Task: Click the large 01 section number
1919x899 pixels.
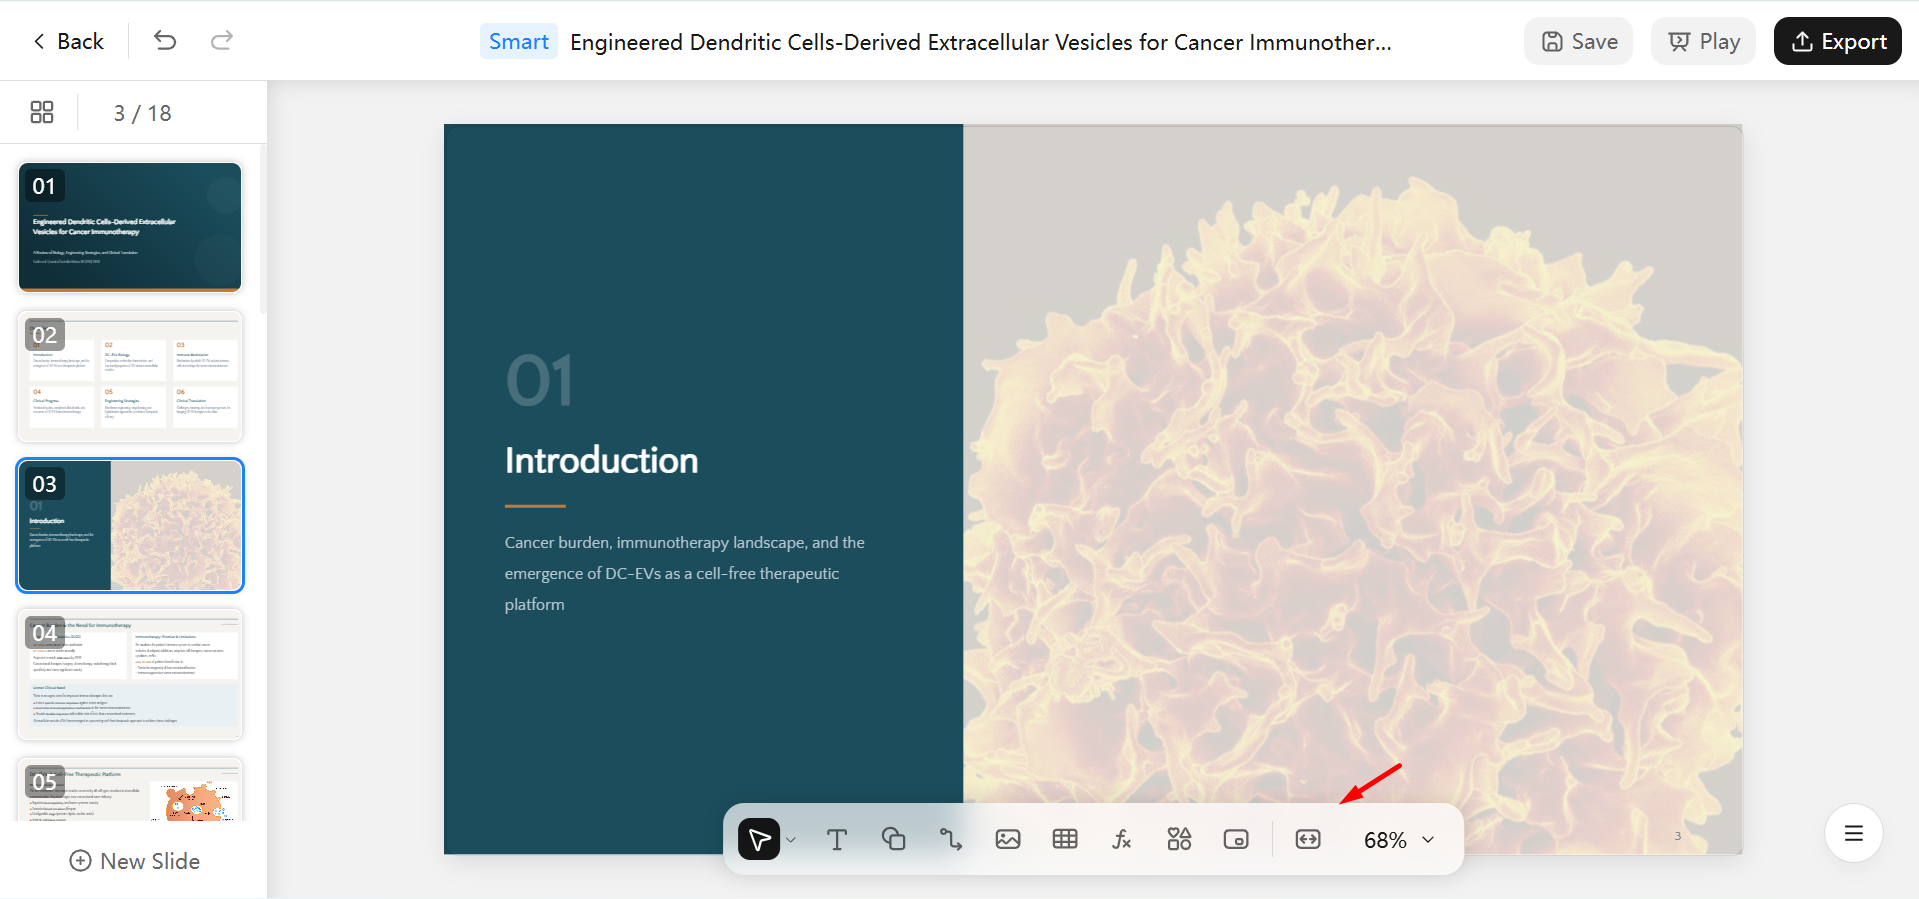Action: point(540,381)
